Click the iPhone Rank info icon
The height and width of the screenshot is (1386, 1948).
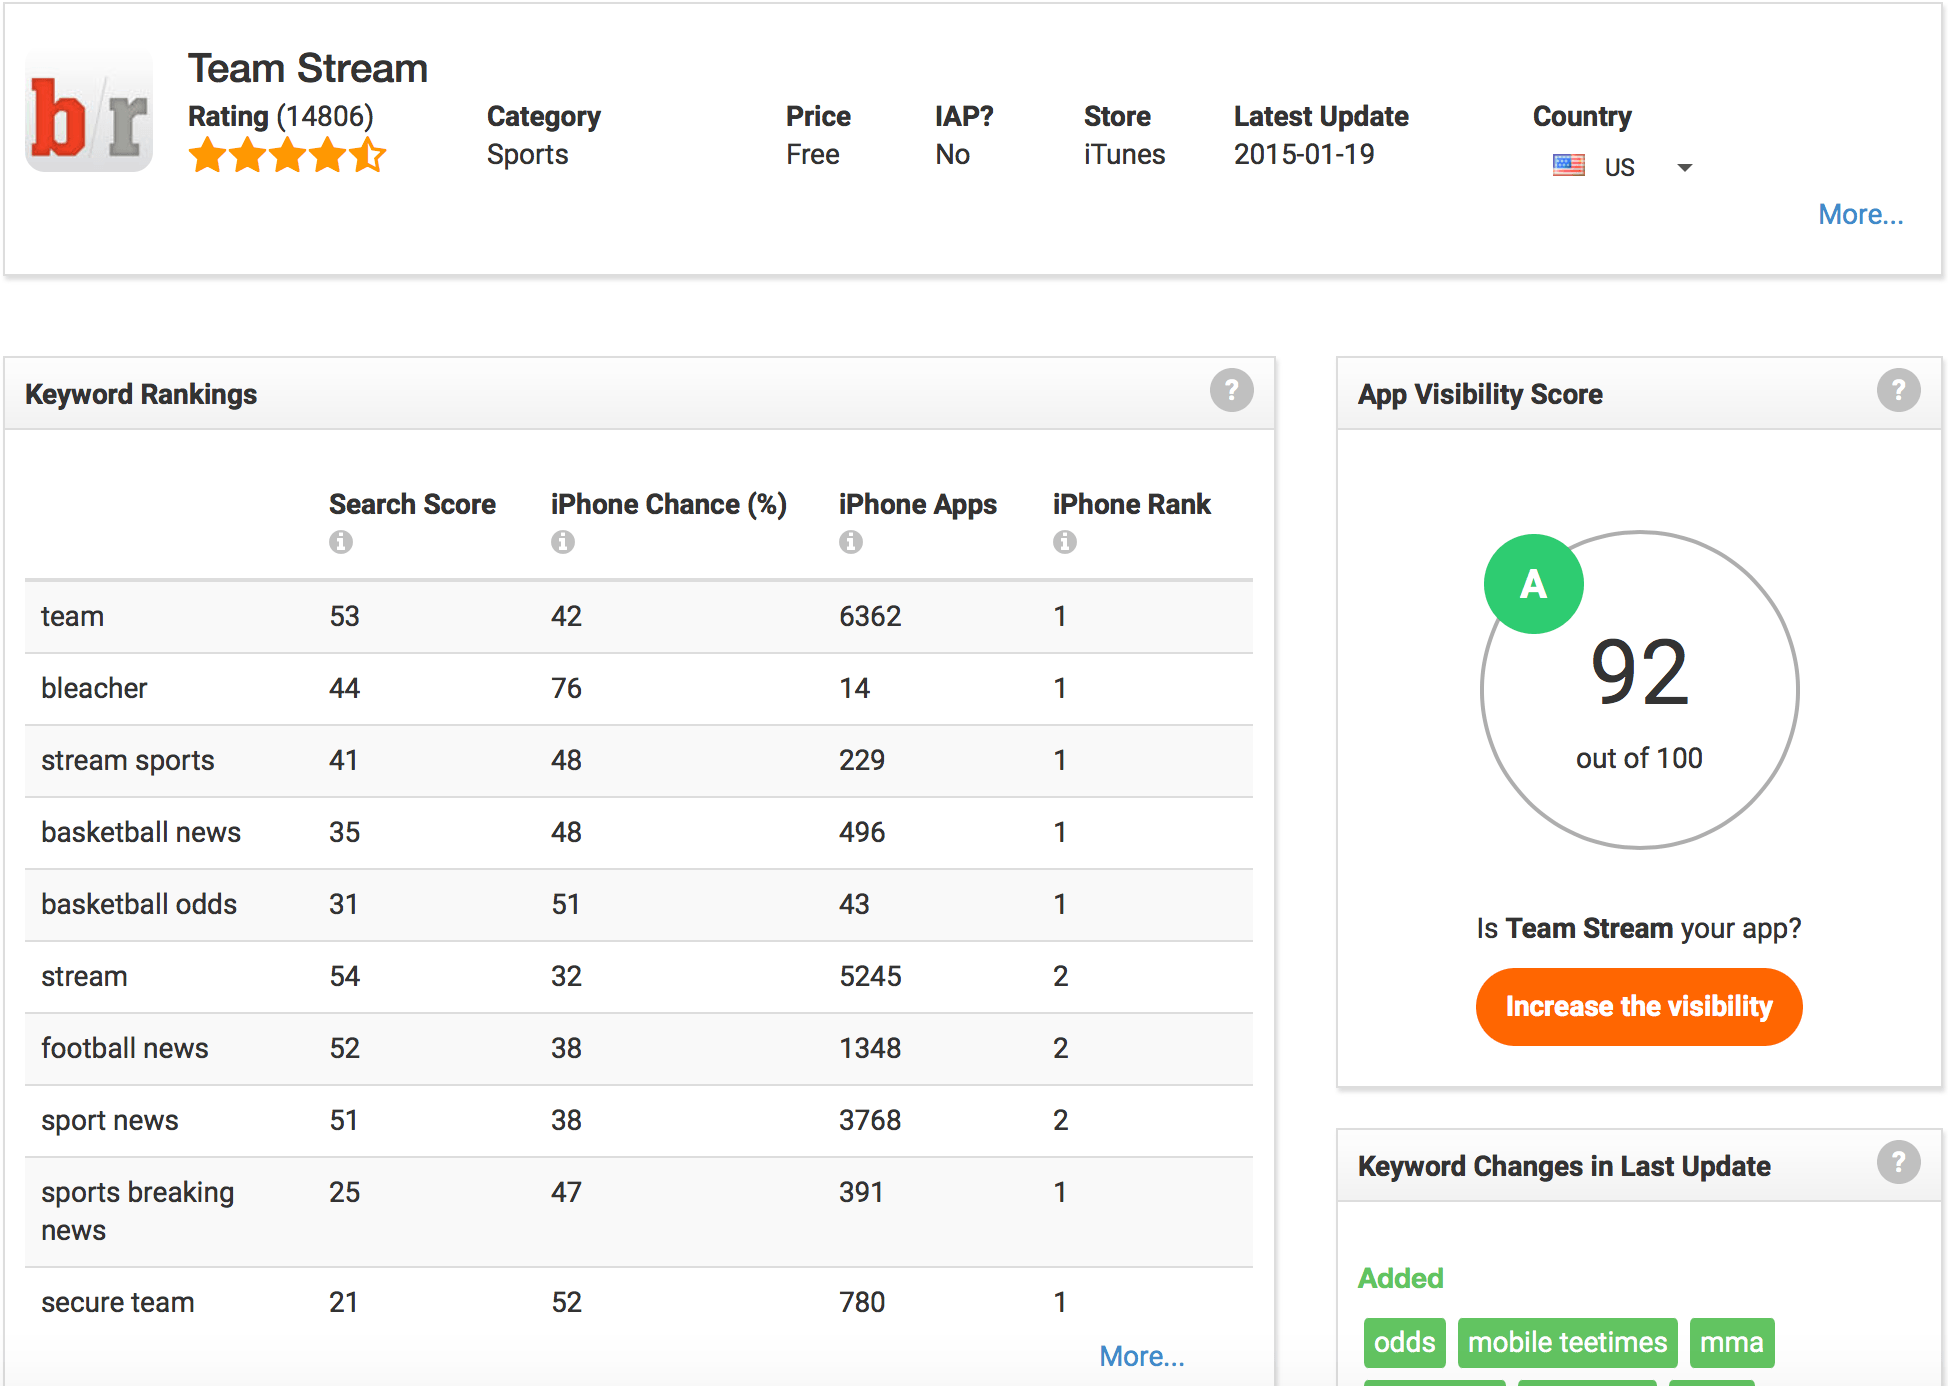click(x=1065, y=542)
